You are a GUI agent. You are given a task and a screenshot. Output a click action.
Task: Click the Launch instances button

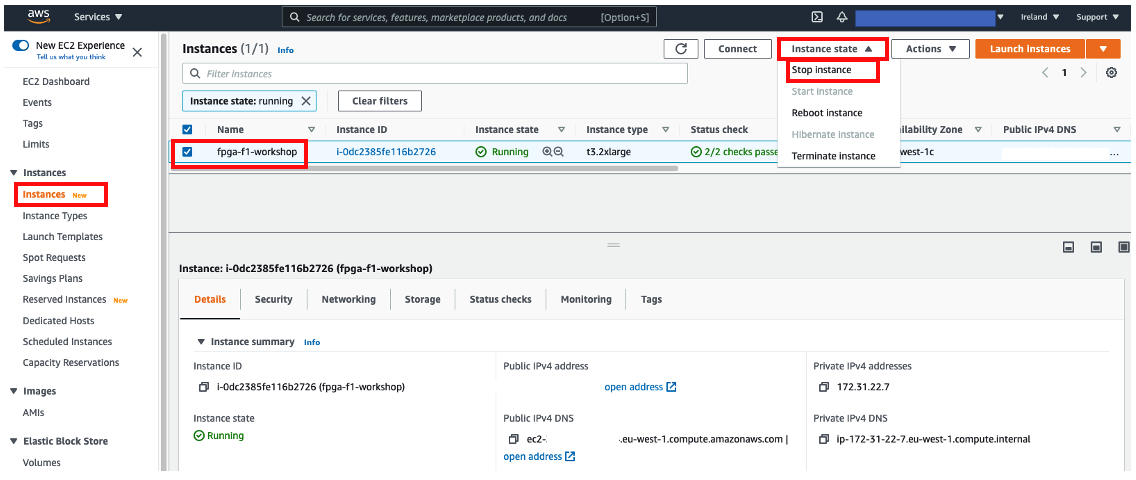pyautogui.click(x=1030, y=49)
